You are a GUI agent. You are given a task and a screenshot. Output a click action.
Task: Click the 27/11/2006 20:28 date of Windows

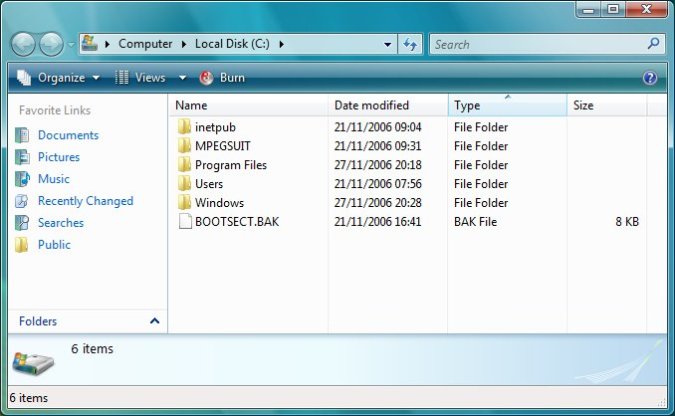pyautogui.click(x=378, y=203)
